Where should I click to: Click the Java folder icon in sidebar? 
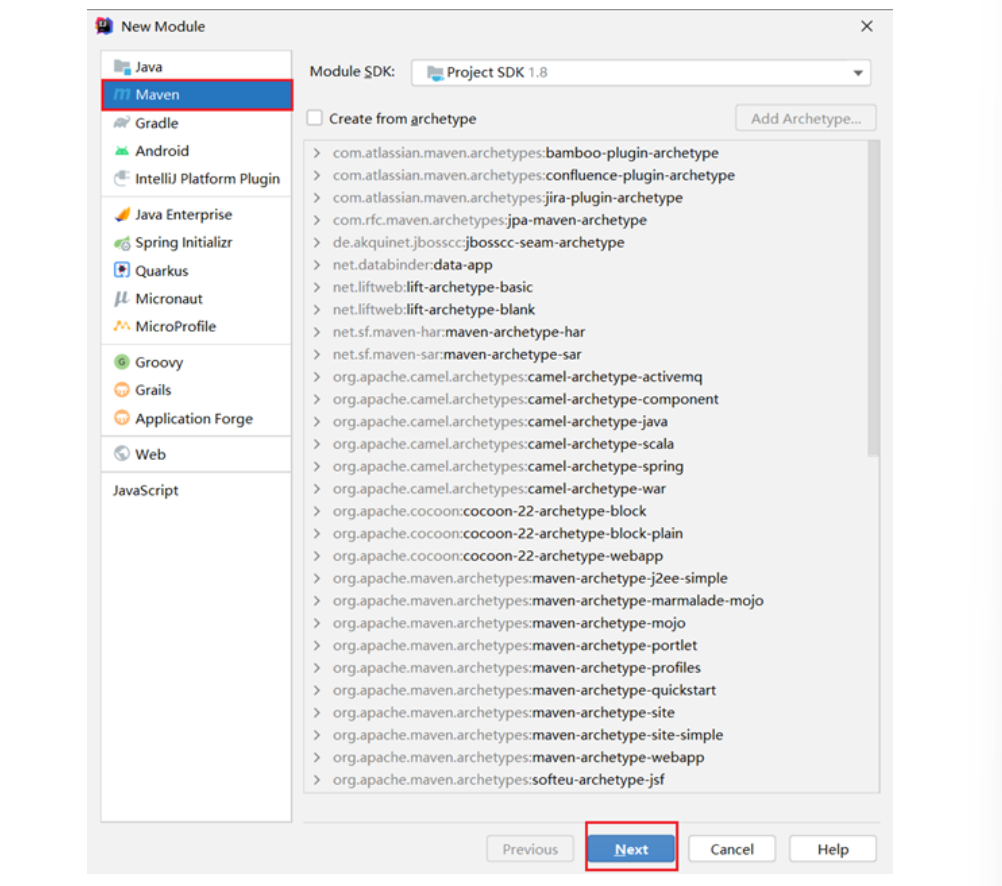[x=121, y=66]
